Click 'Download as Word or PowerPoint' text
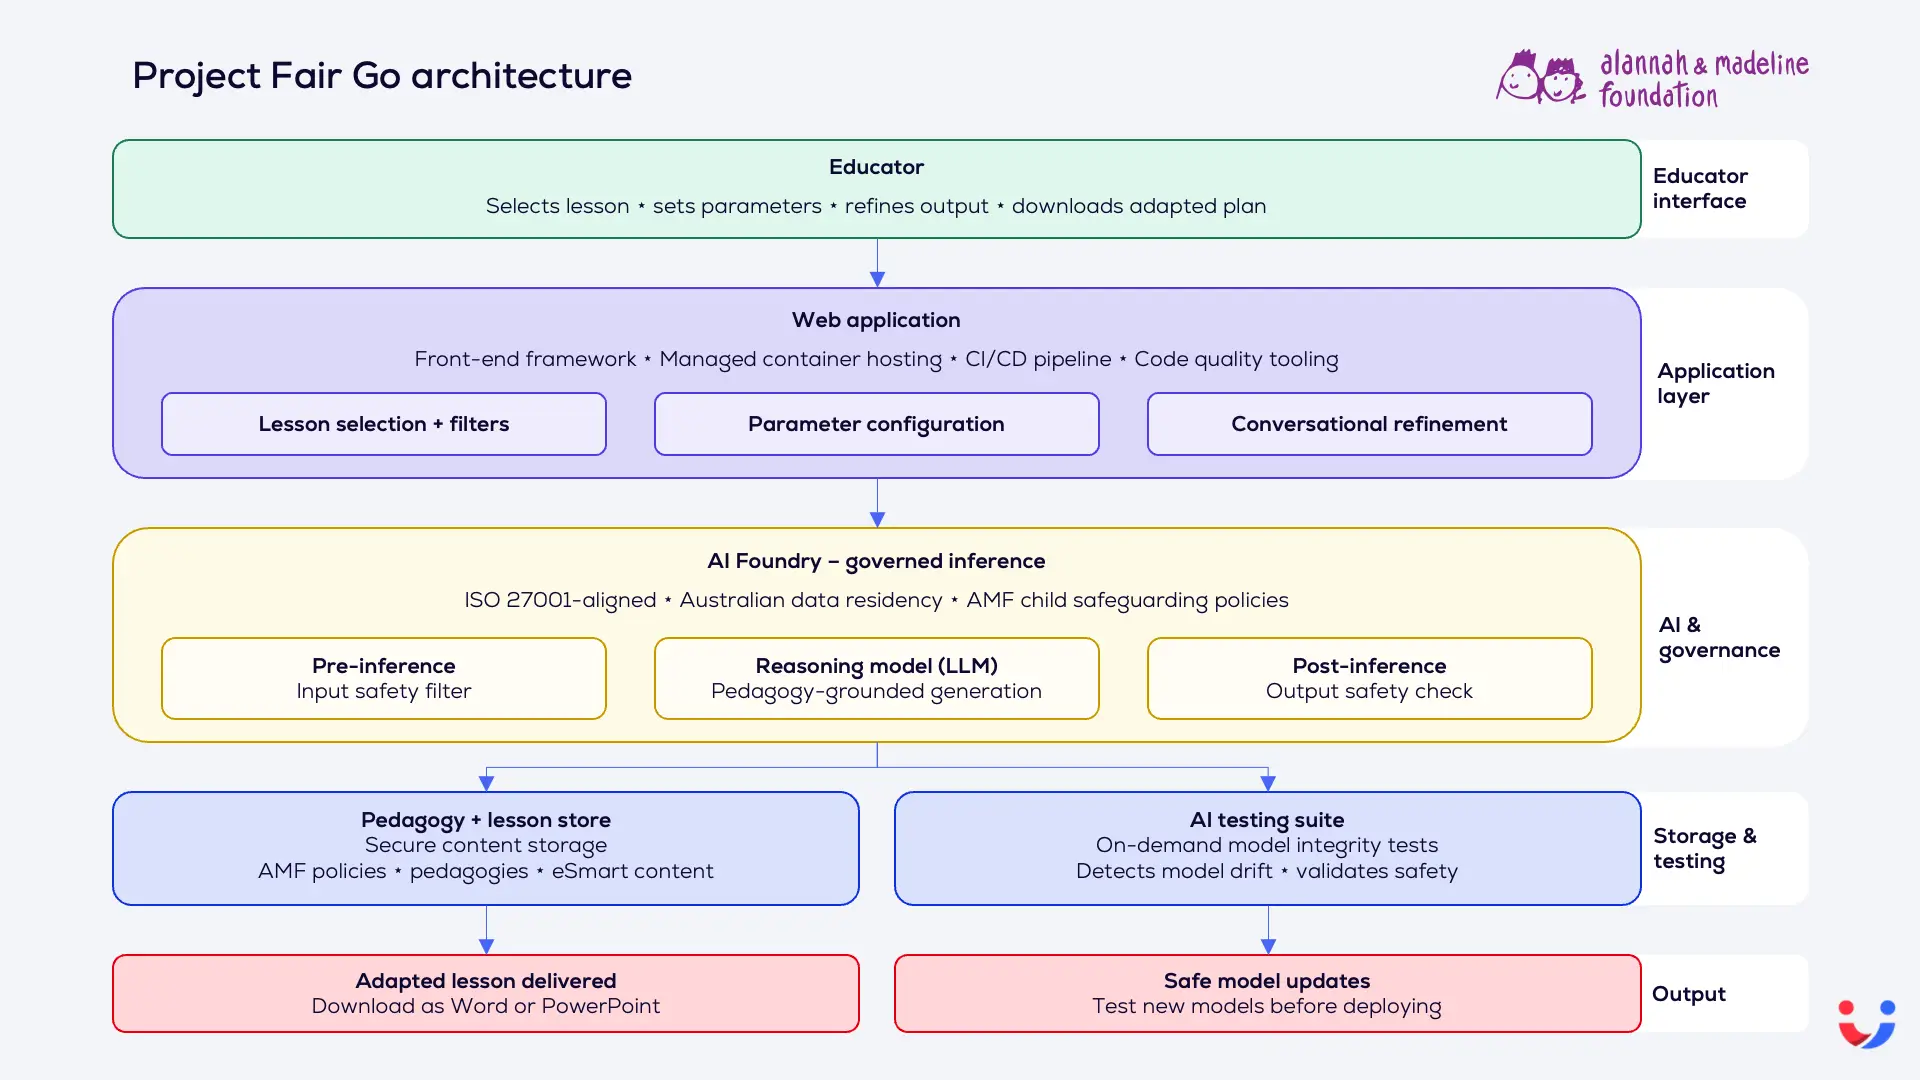This screenshot has height=1080, width=1920. (486, 1006)
